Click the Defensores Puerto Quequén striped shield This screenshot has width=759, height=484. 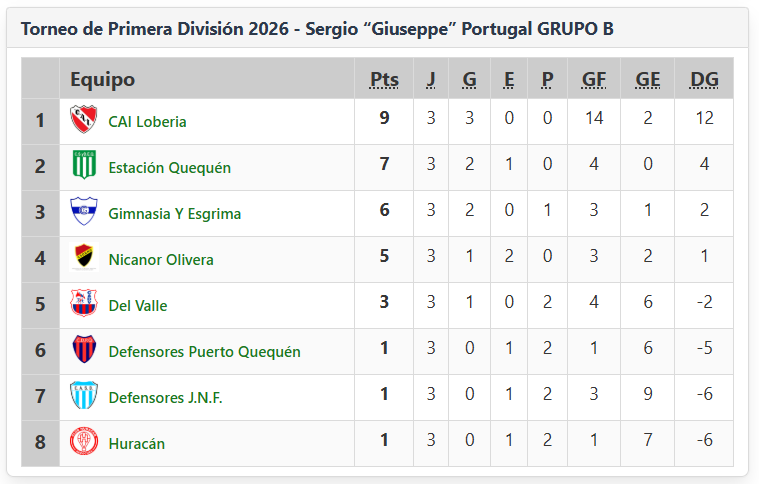click(x=84, y=350)
